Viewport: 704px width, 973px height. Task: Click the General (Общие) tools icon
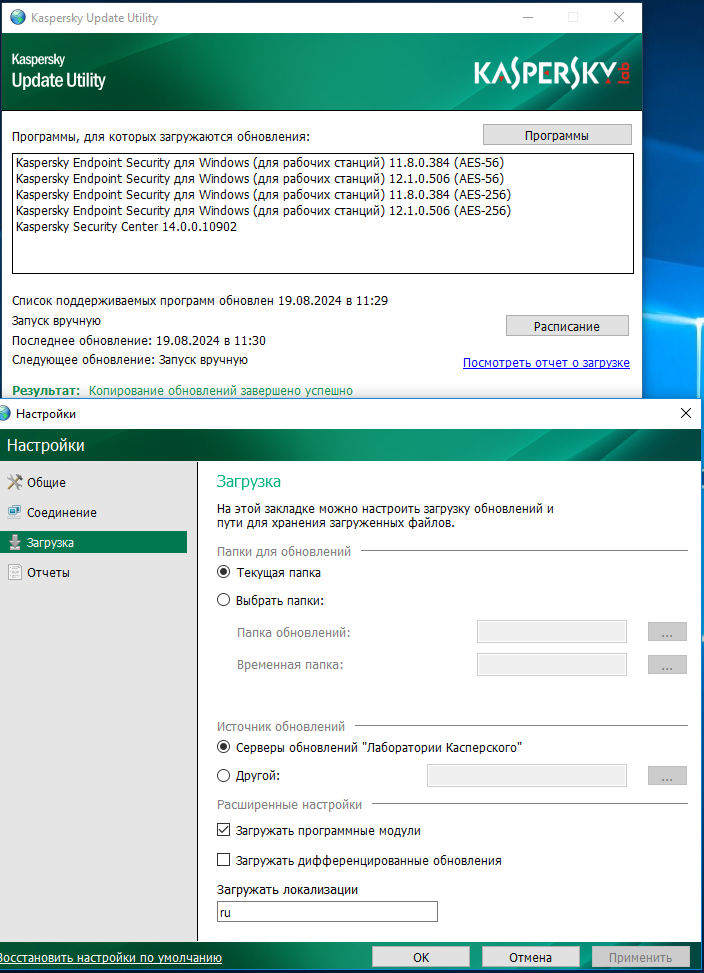click(14, 482)
